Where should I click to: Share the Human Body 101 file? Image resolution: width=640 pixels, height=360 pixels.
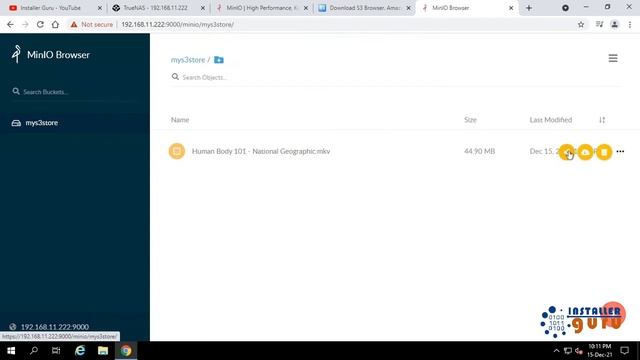coord(567,152)
